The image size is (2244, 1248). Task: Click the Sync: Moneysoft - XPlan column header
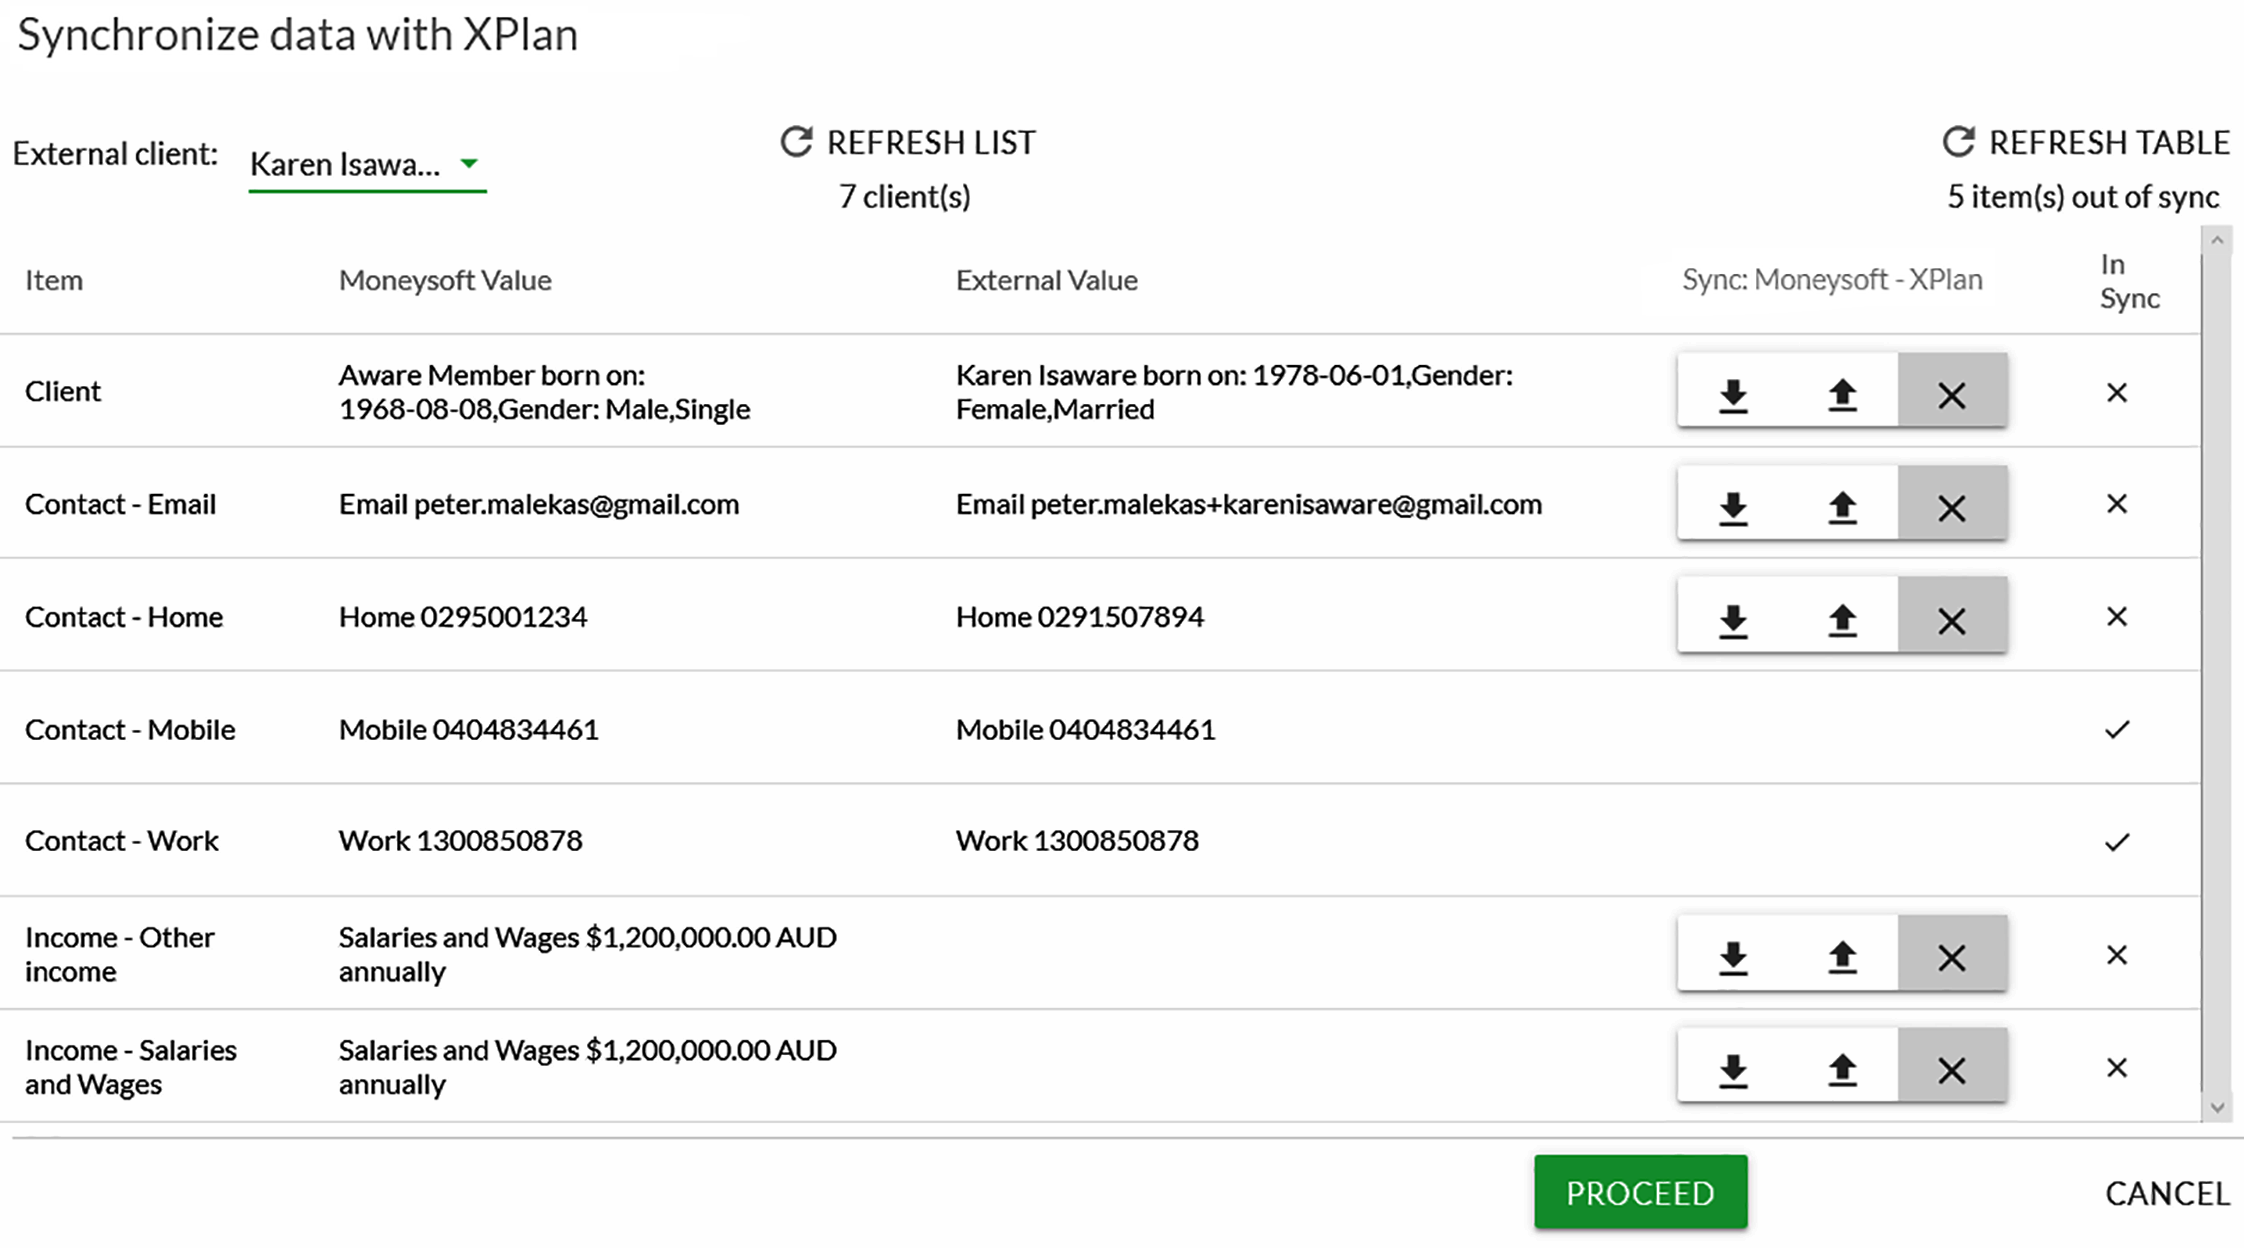1832,279
